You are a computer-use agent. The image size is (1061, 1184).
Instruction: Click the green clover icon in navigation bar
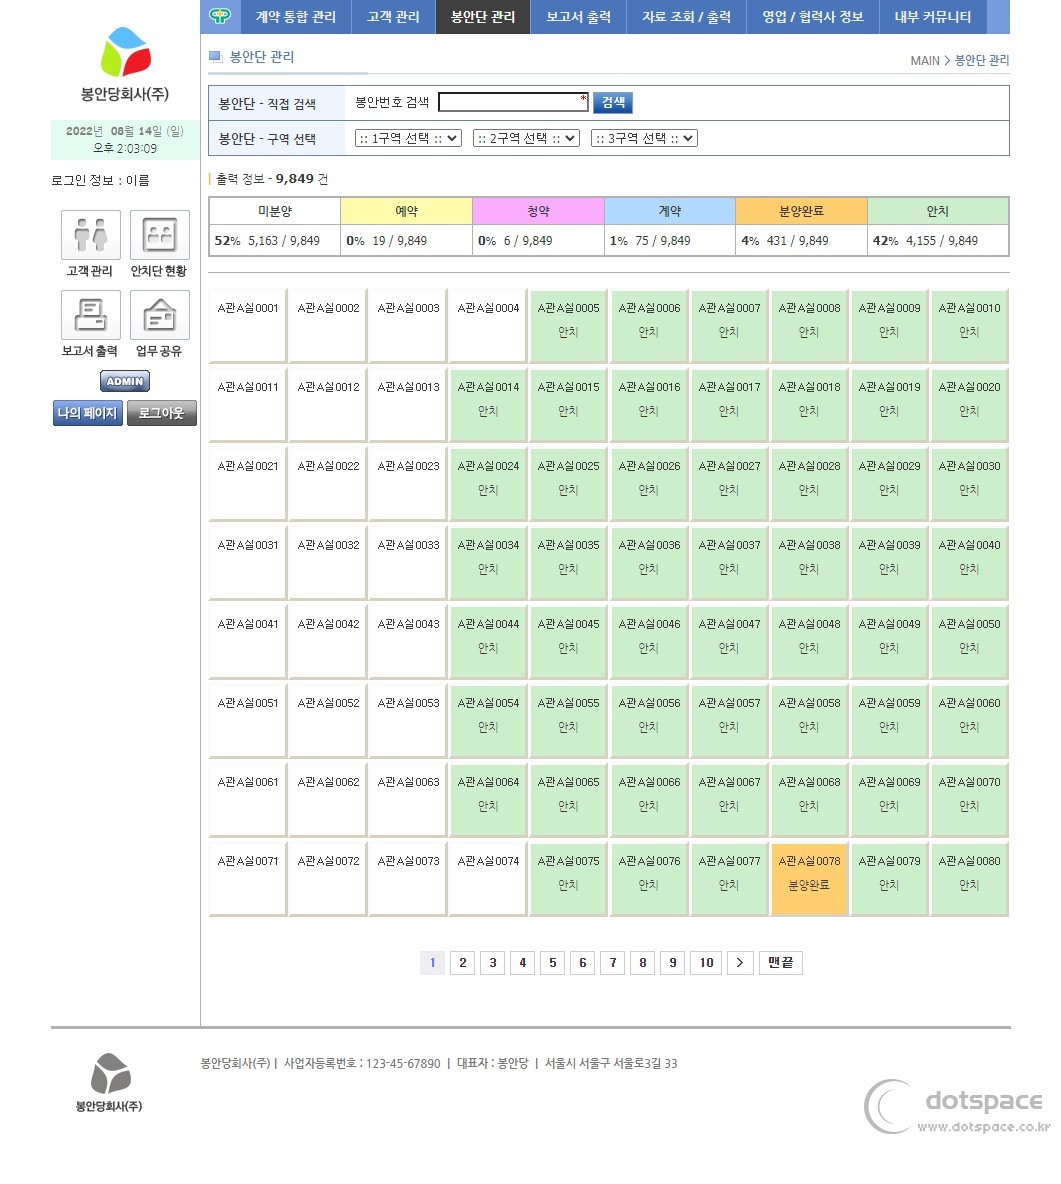click(220, 17)
